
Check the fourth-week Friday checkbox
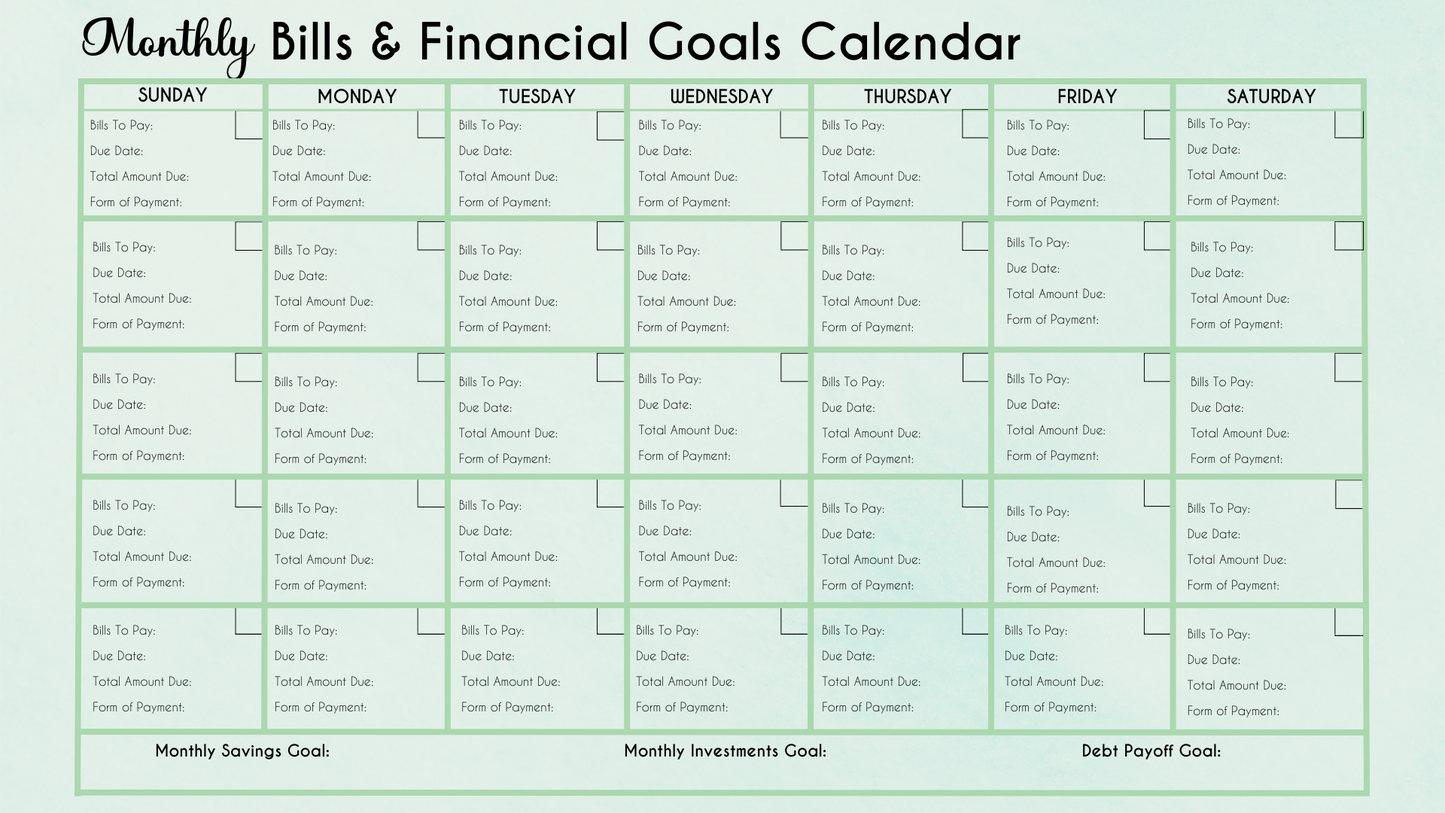(x=1157, y=493)
